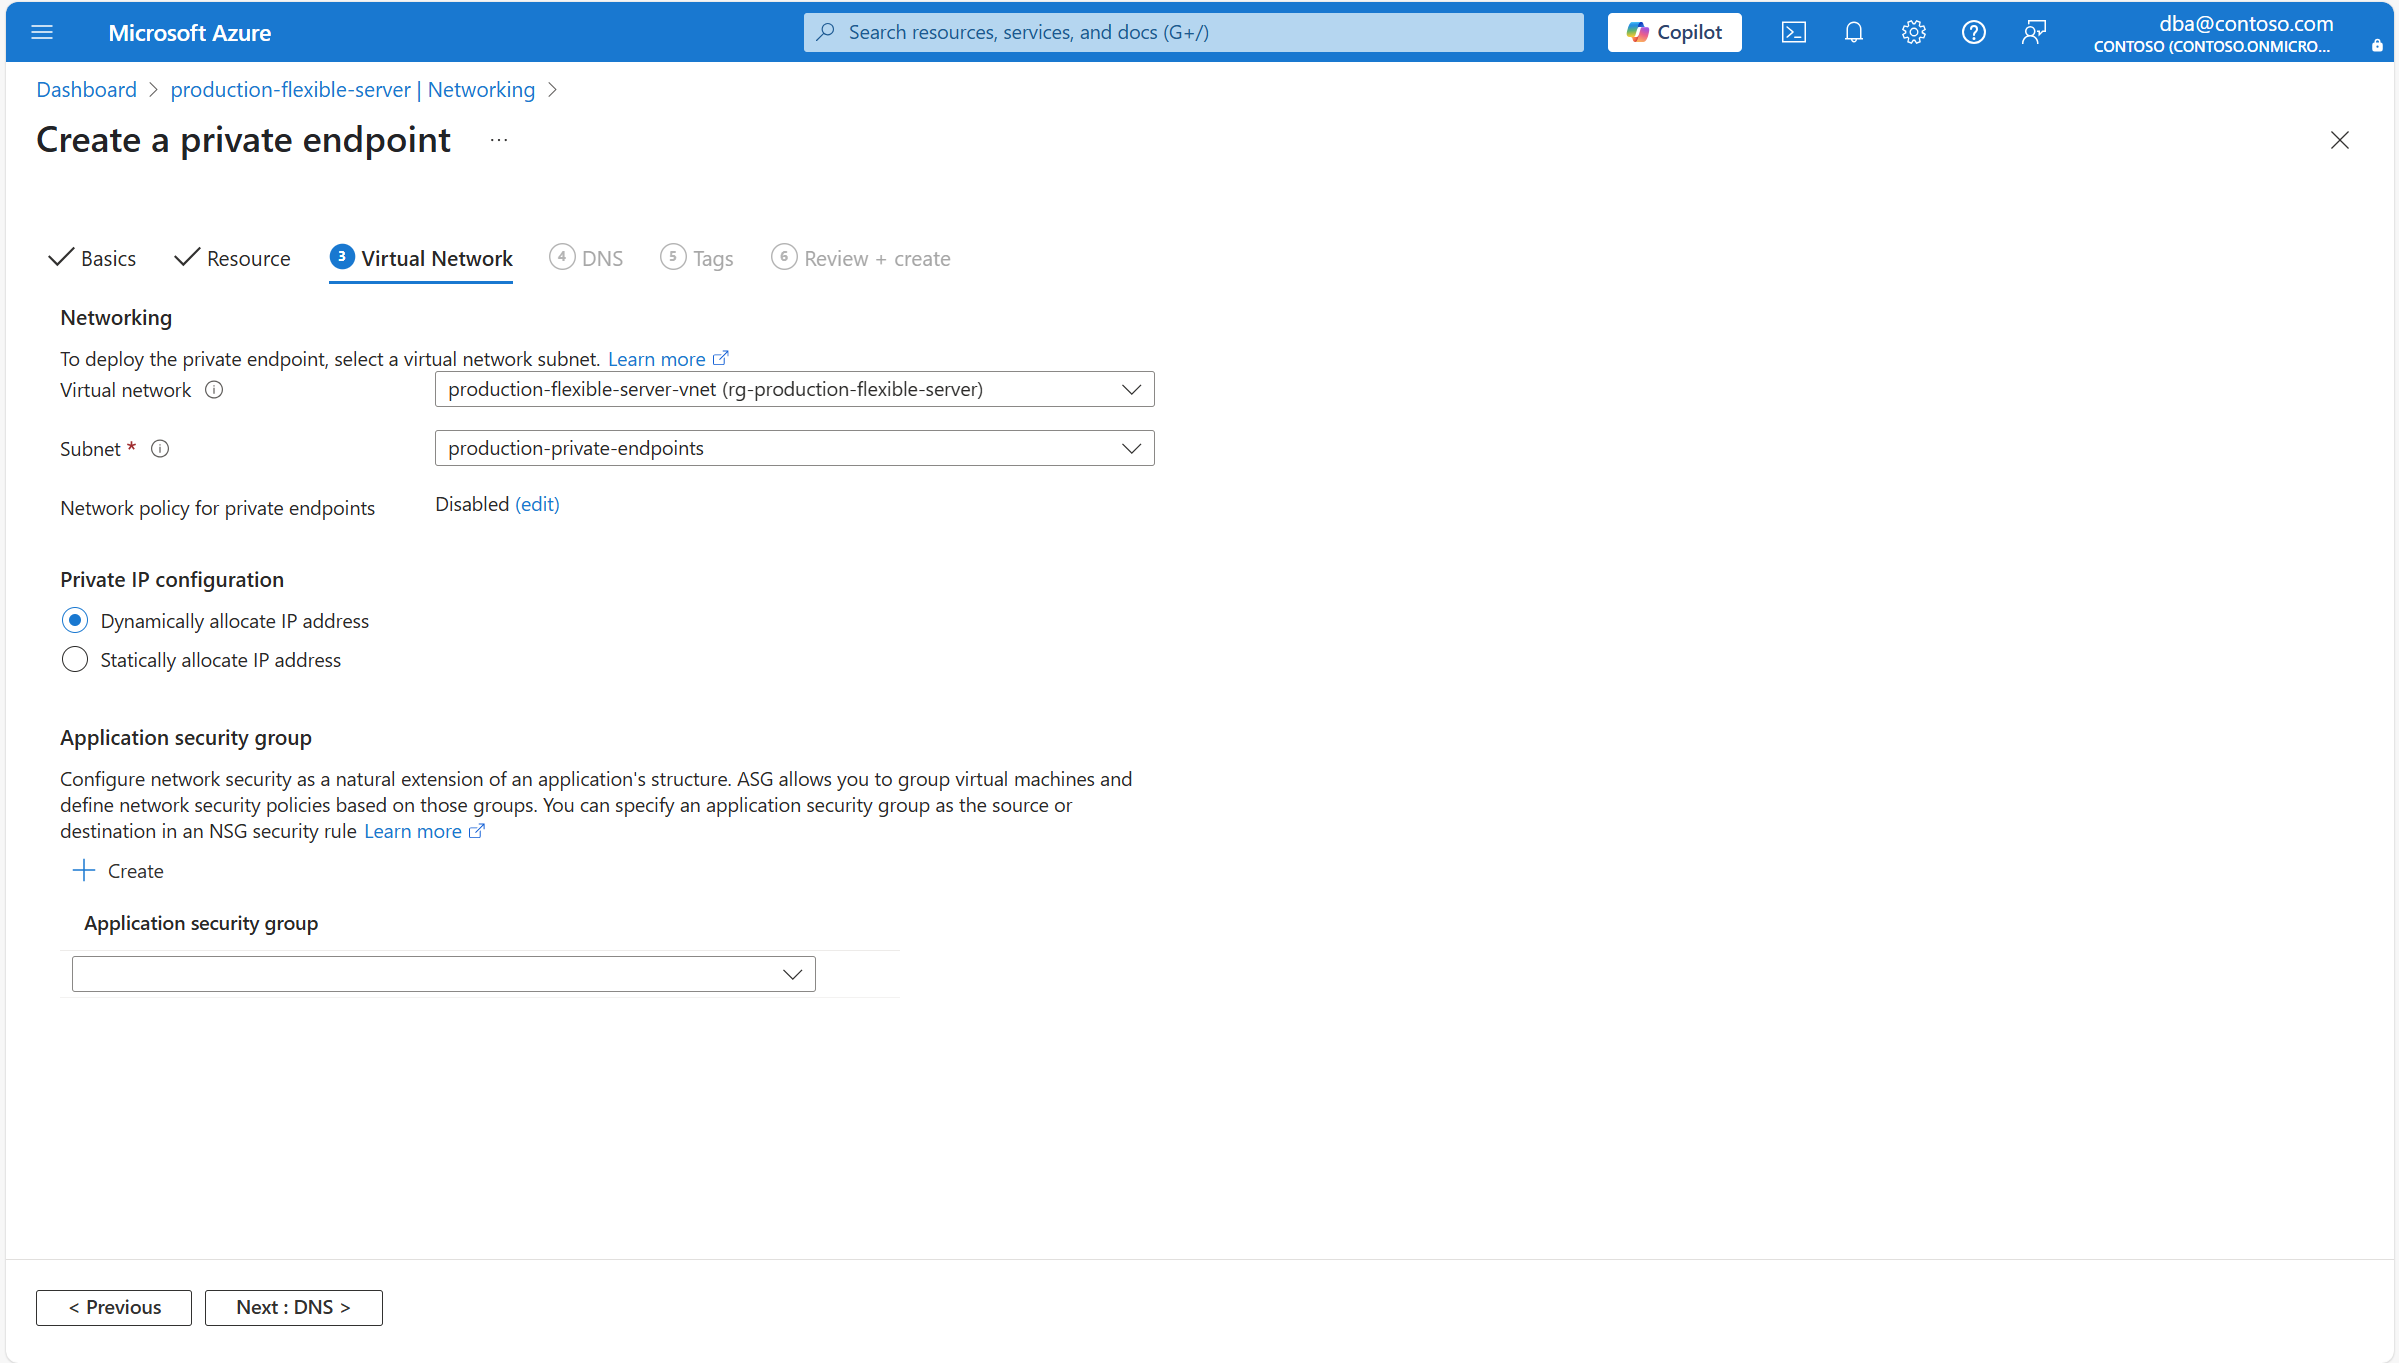Launch Cloud Shell from top bar
2399x1363 pixels.
point(1793,32)
